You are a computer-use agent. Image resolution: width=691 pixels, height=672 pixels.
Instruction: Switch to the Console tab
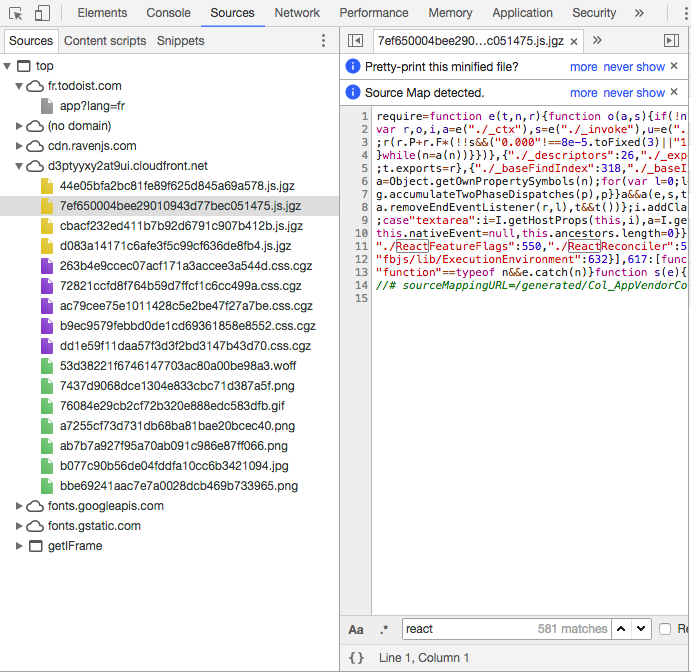(x=168, y=13)
